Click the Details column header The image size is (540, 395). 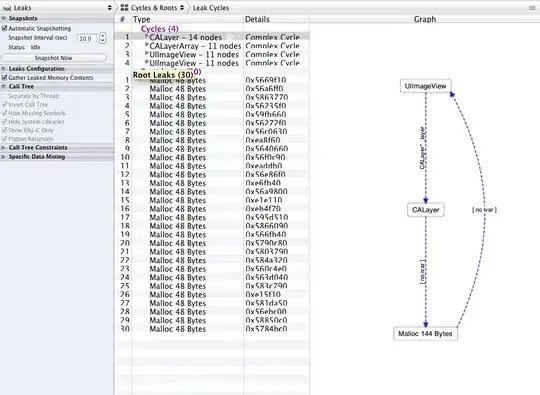click(x=277, y=19)
